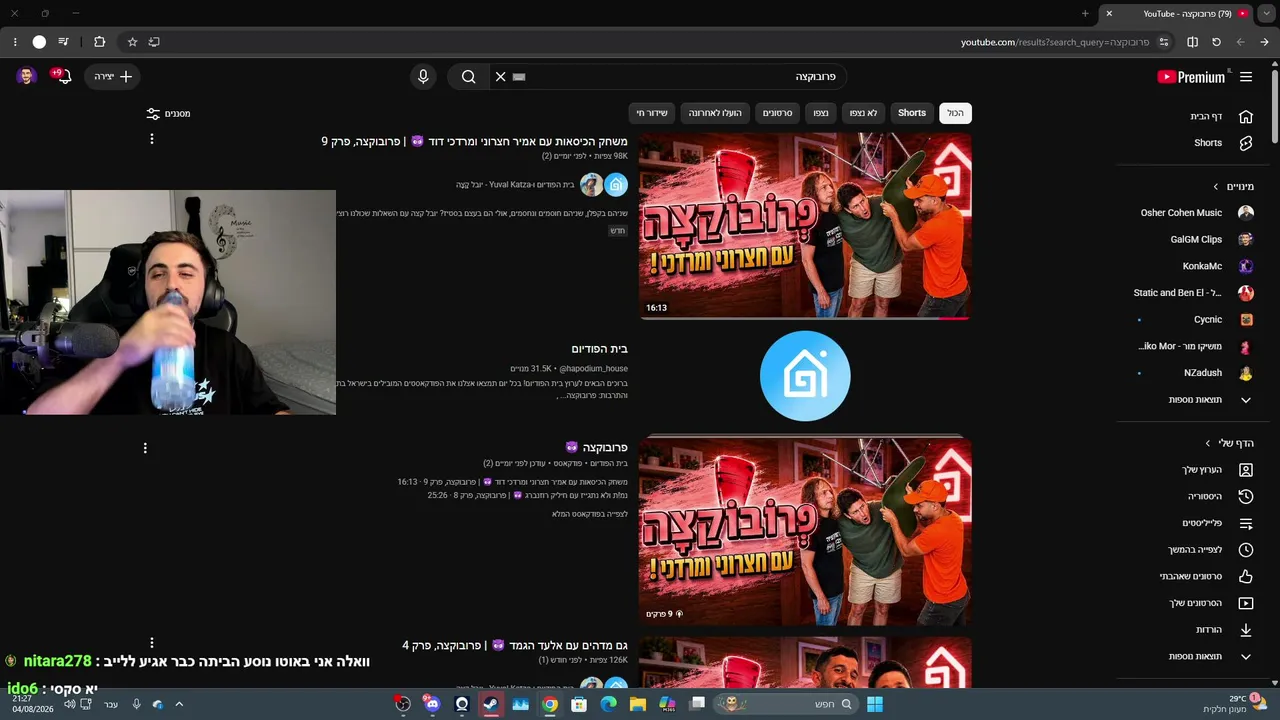Open more options for פרק 9 video

point(152,139)
